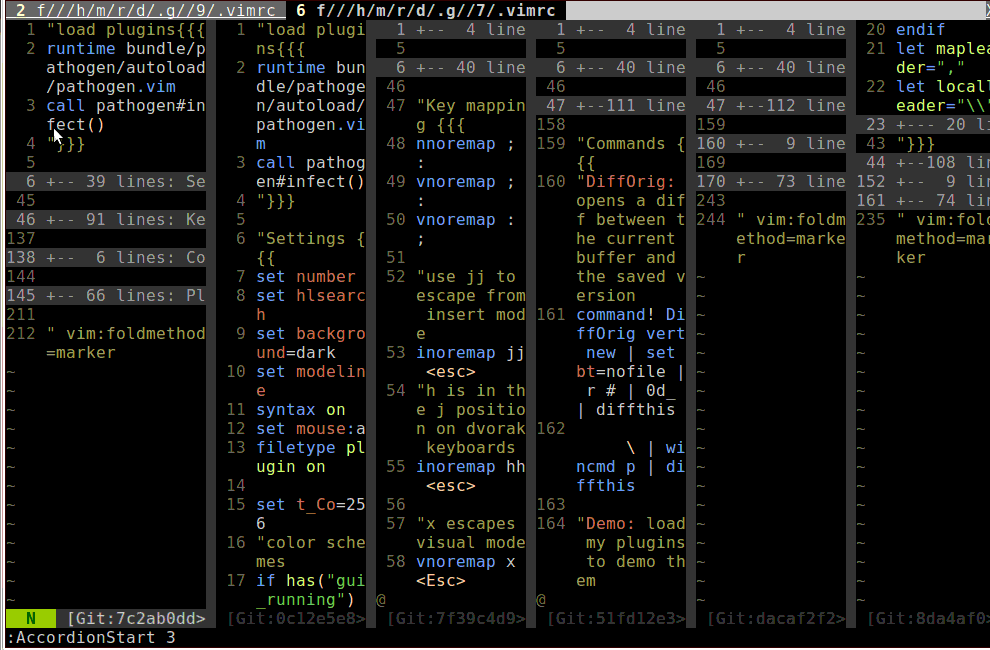990x650 pixels.
Task: Switch to tab 2 ending in 9/.vimrc
Action: (146, 10)
